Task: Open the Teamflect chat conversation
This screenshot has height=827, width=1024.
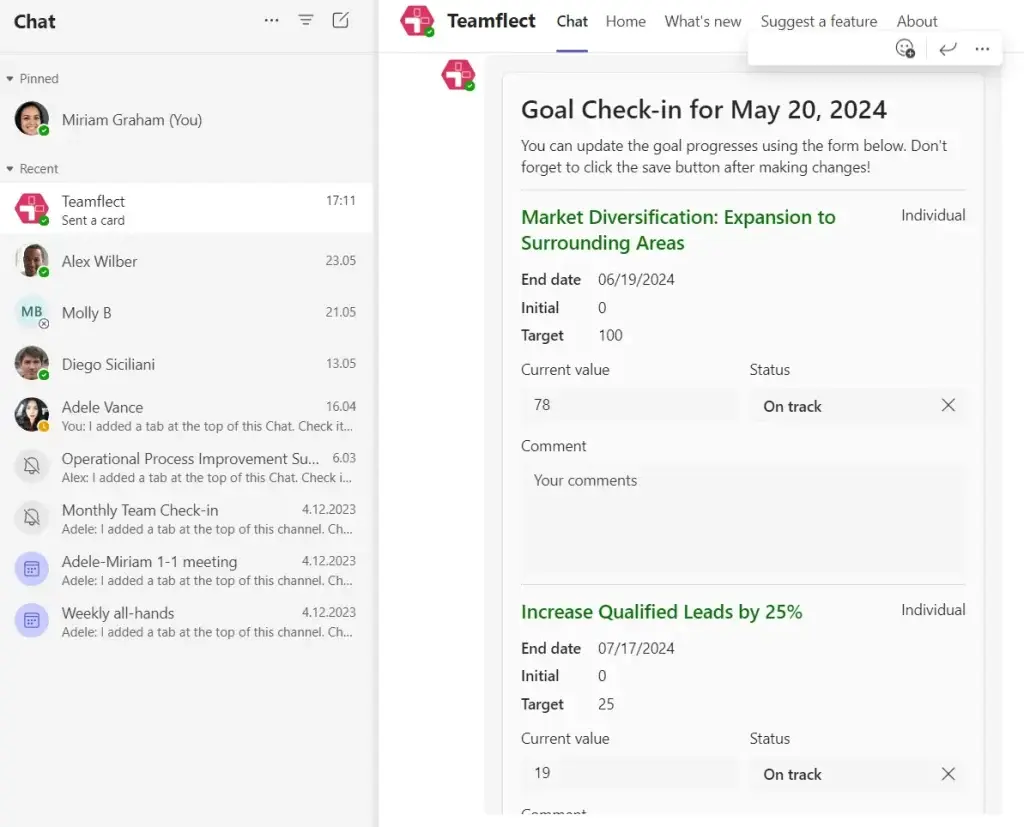Action: pos(186,209)
